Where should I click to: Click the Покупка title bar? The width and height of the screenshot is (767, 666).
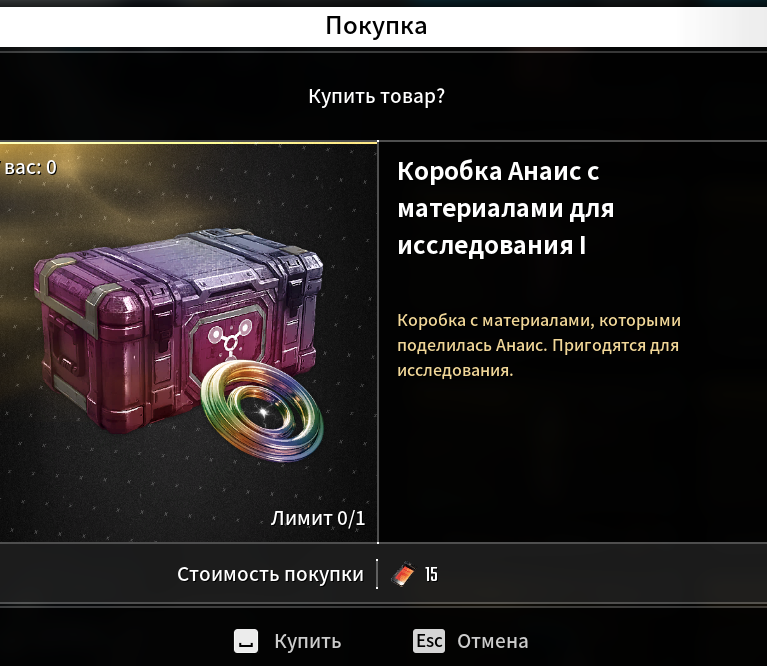[376, 26]
